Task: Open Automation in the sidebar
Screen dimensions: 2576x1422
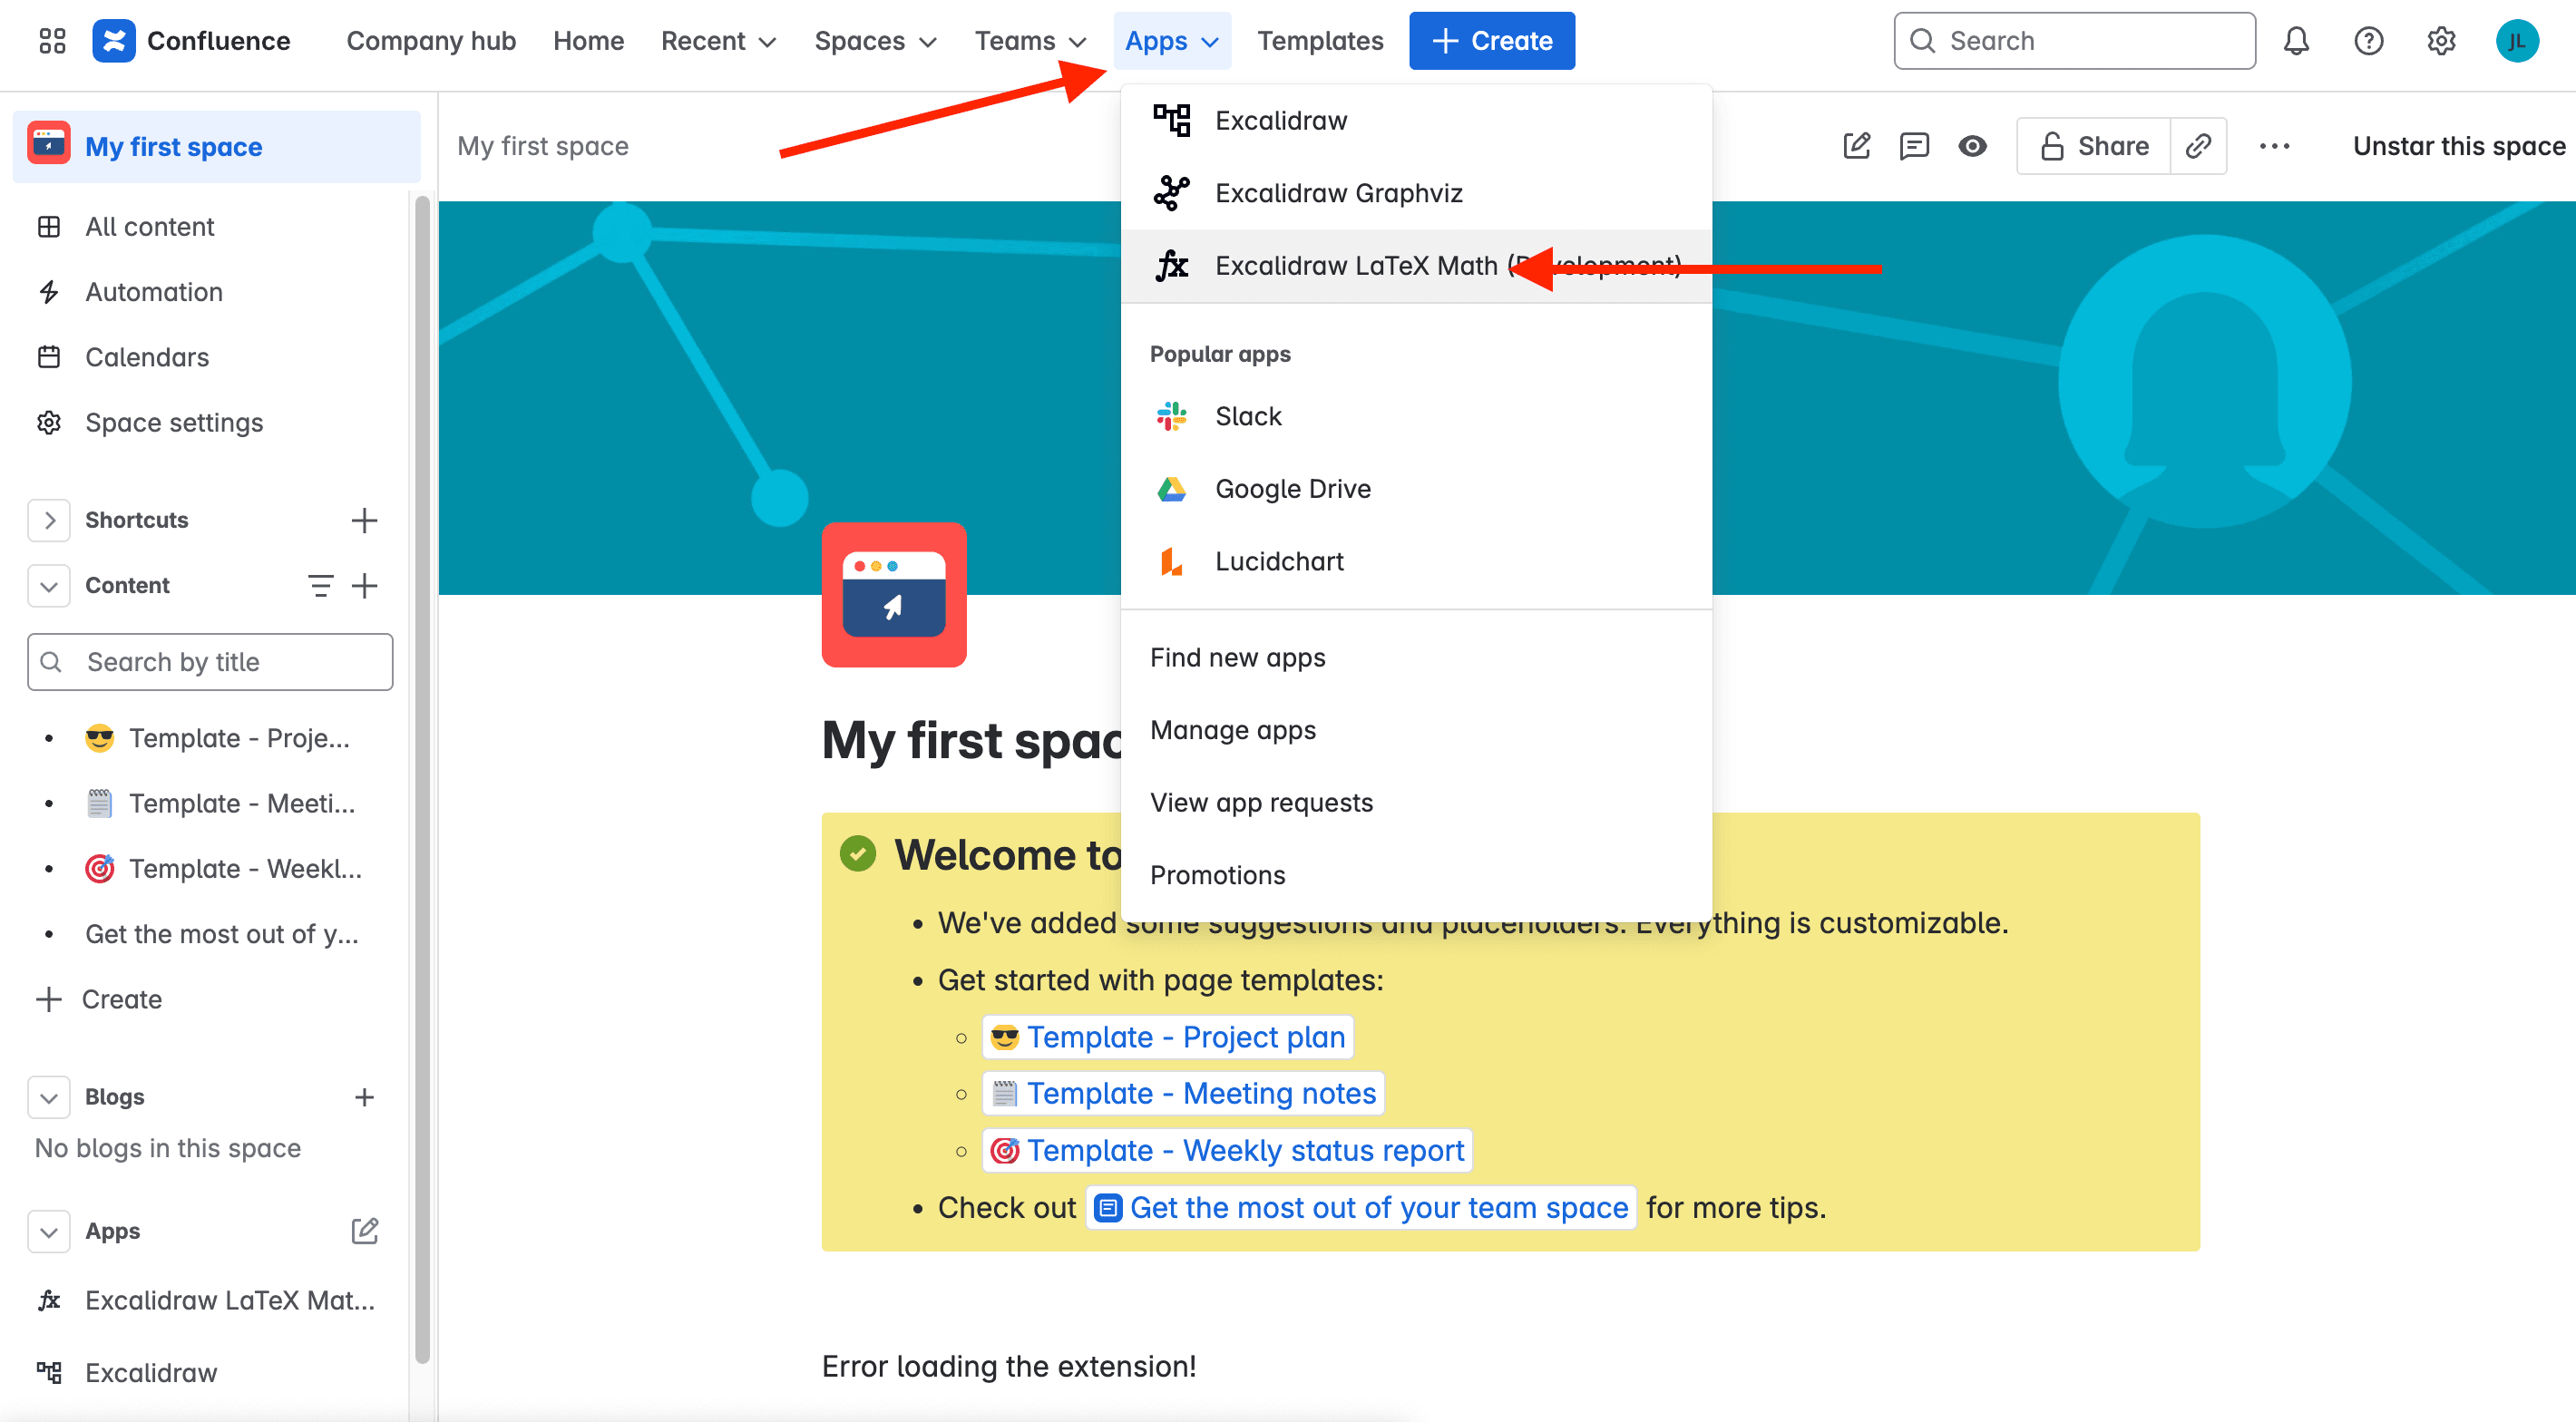Action: click(210, 292)
